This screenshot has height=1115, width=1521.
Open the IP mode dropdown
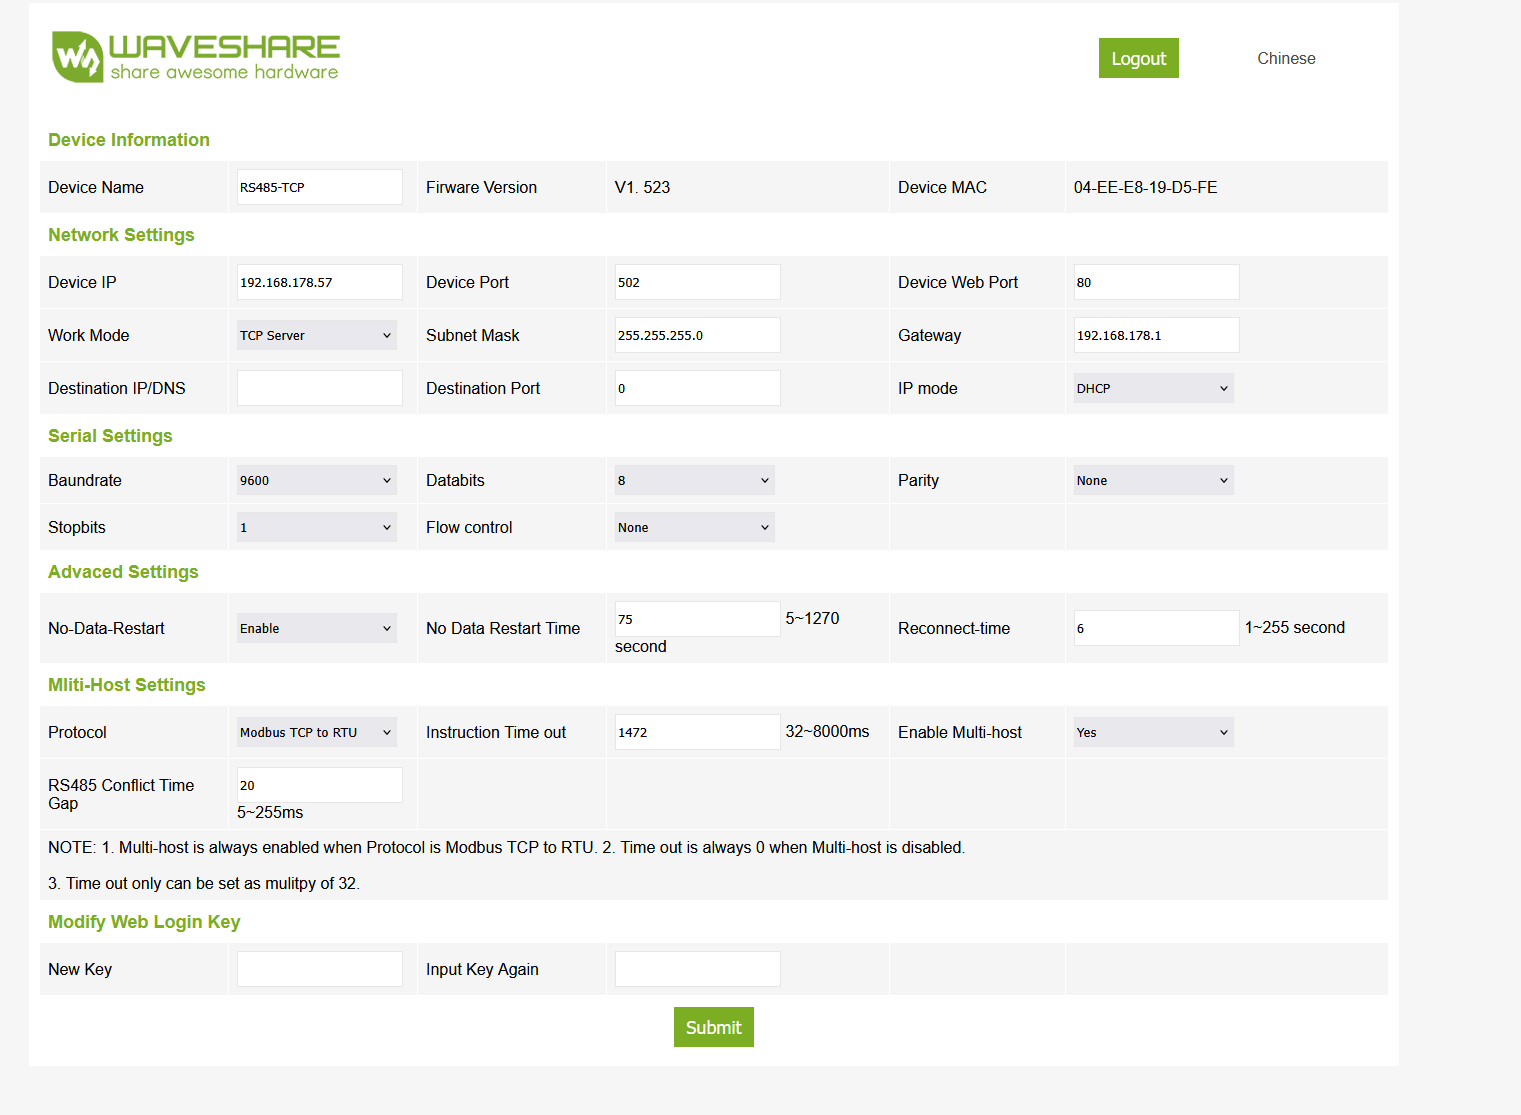(1154, 388)
